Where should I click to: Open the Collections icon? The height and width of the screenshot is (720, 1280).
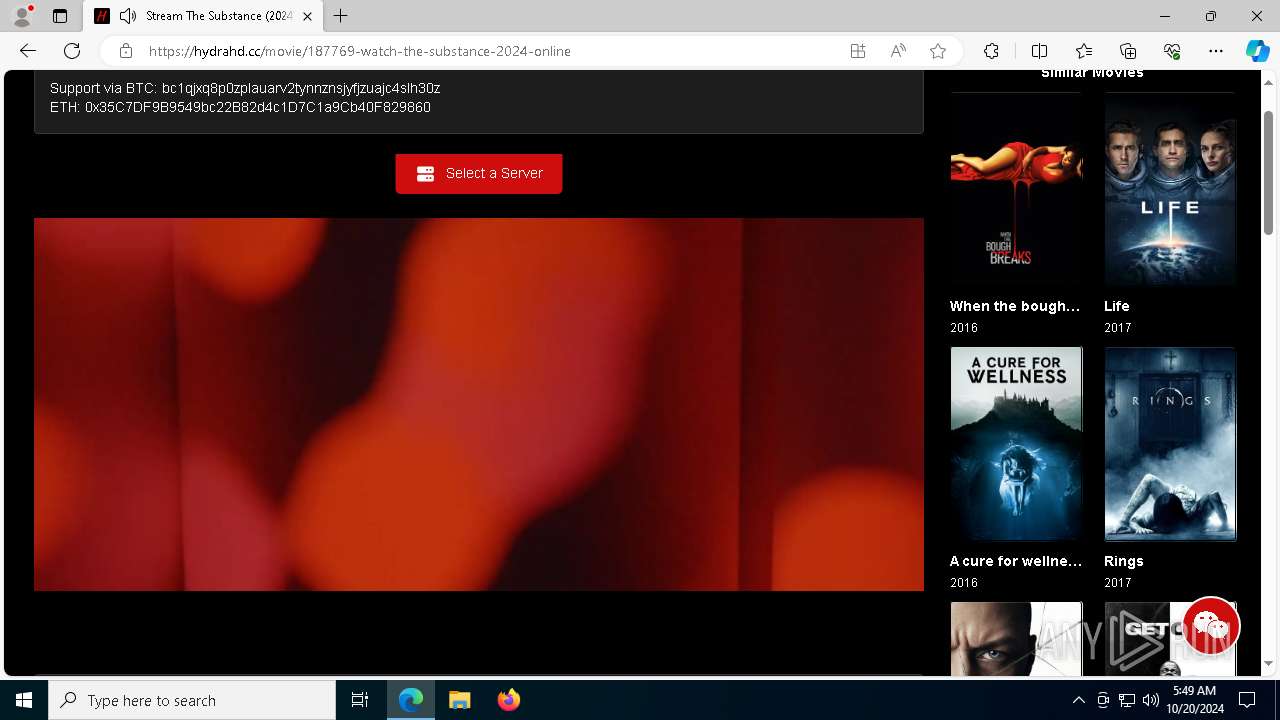1128,51
